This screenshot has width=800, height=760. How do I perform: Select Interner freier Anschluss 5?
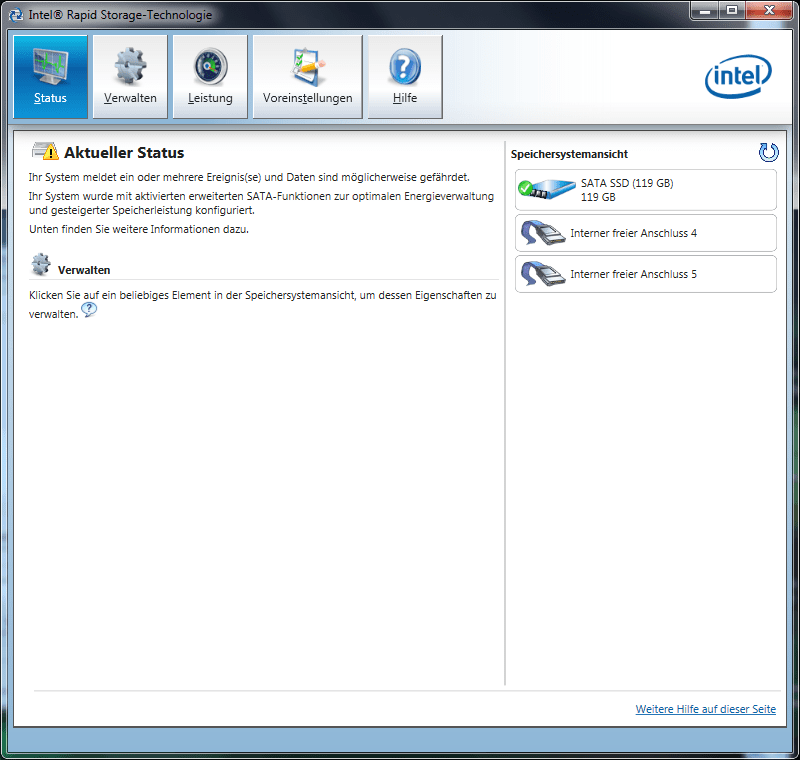[646, 274]
